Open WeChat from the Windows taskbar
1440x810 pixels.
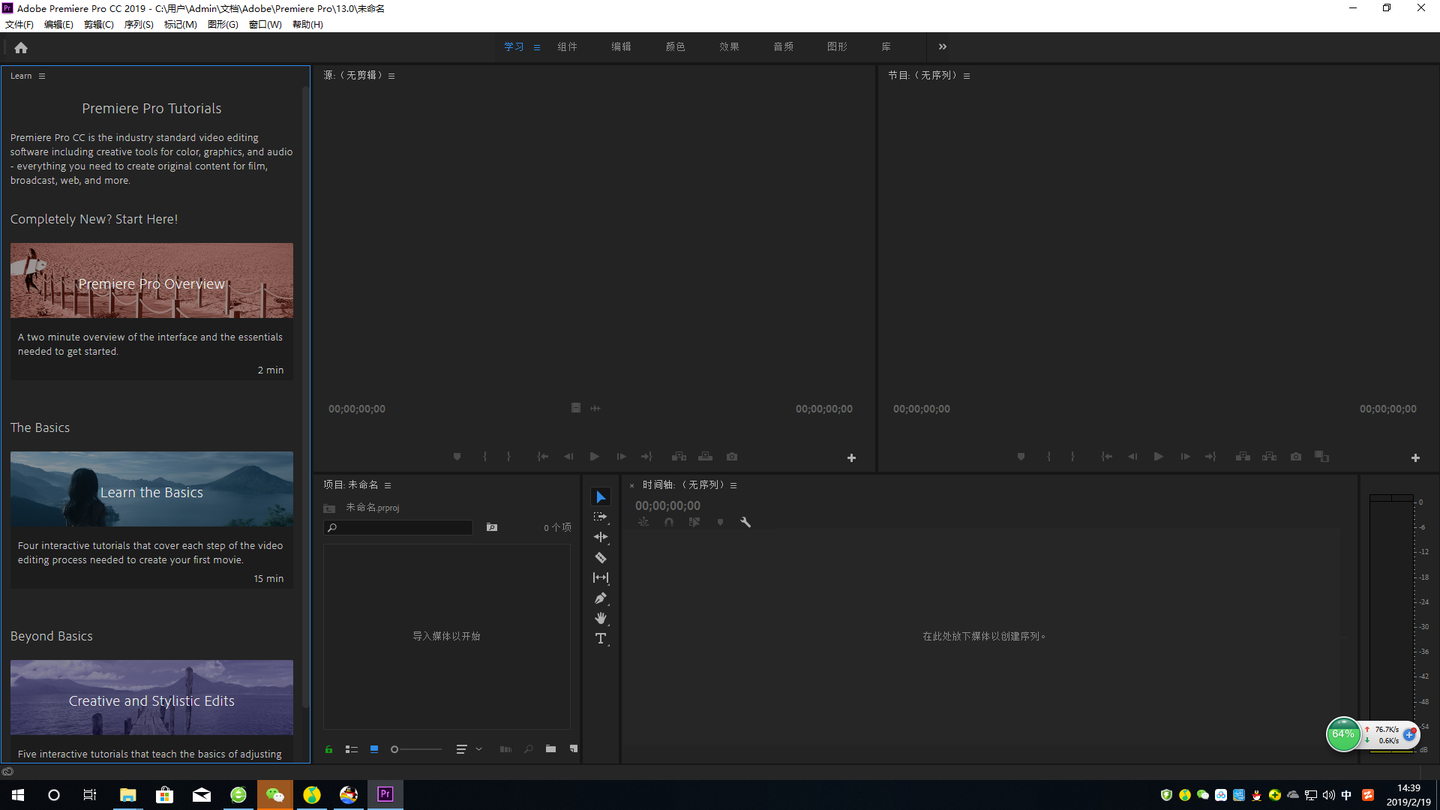click(275, 795)
